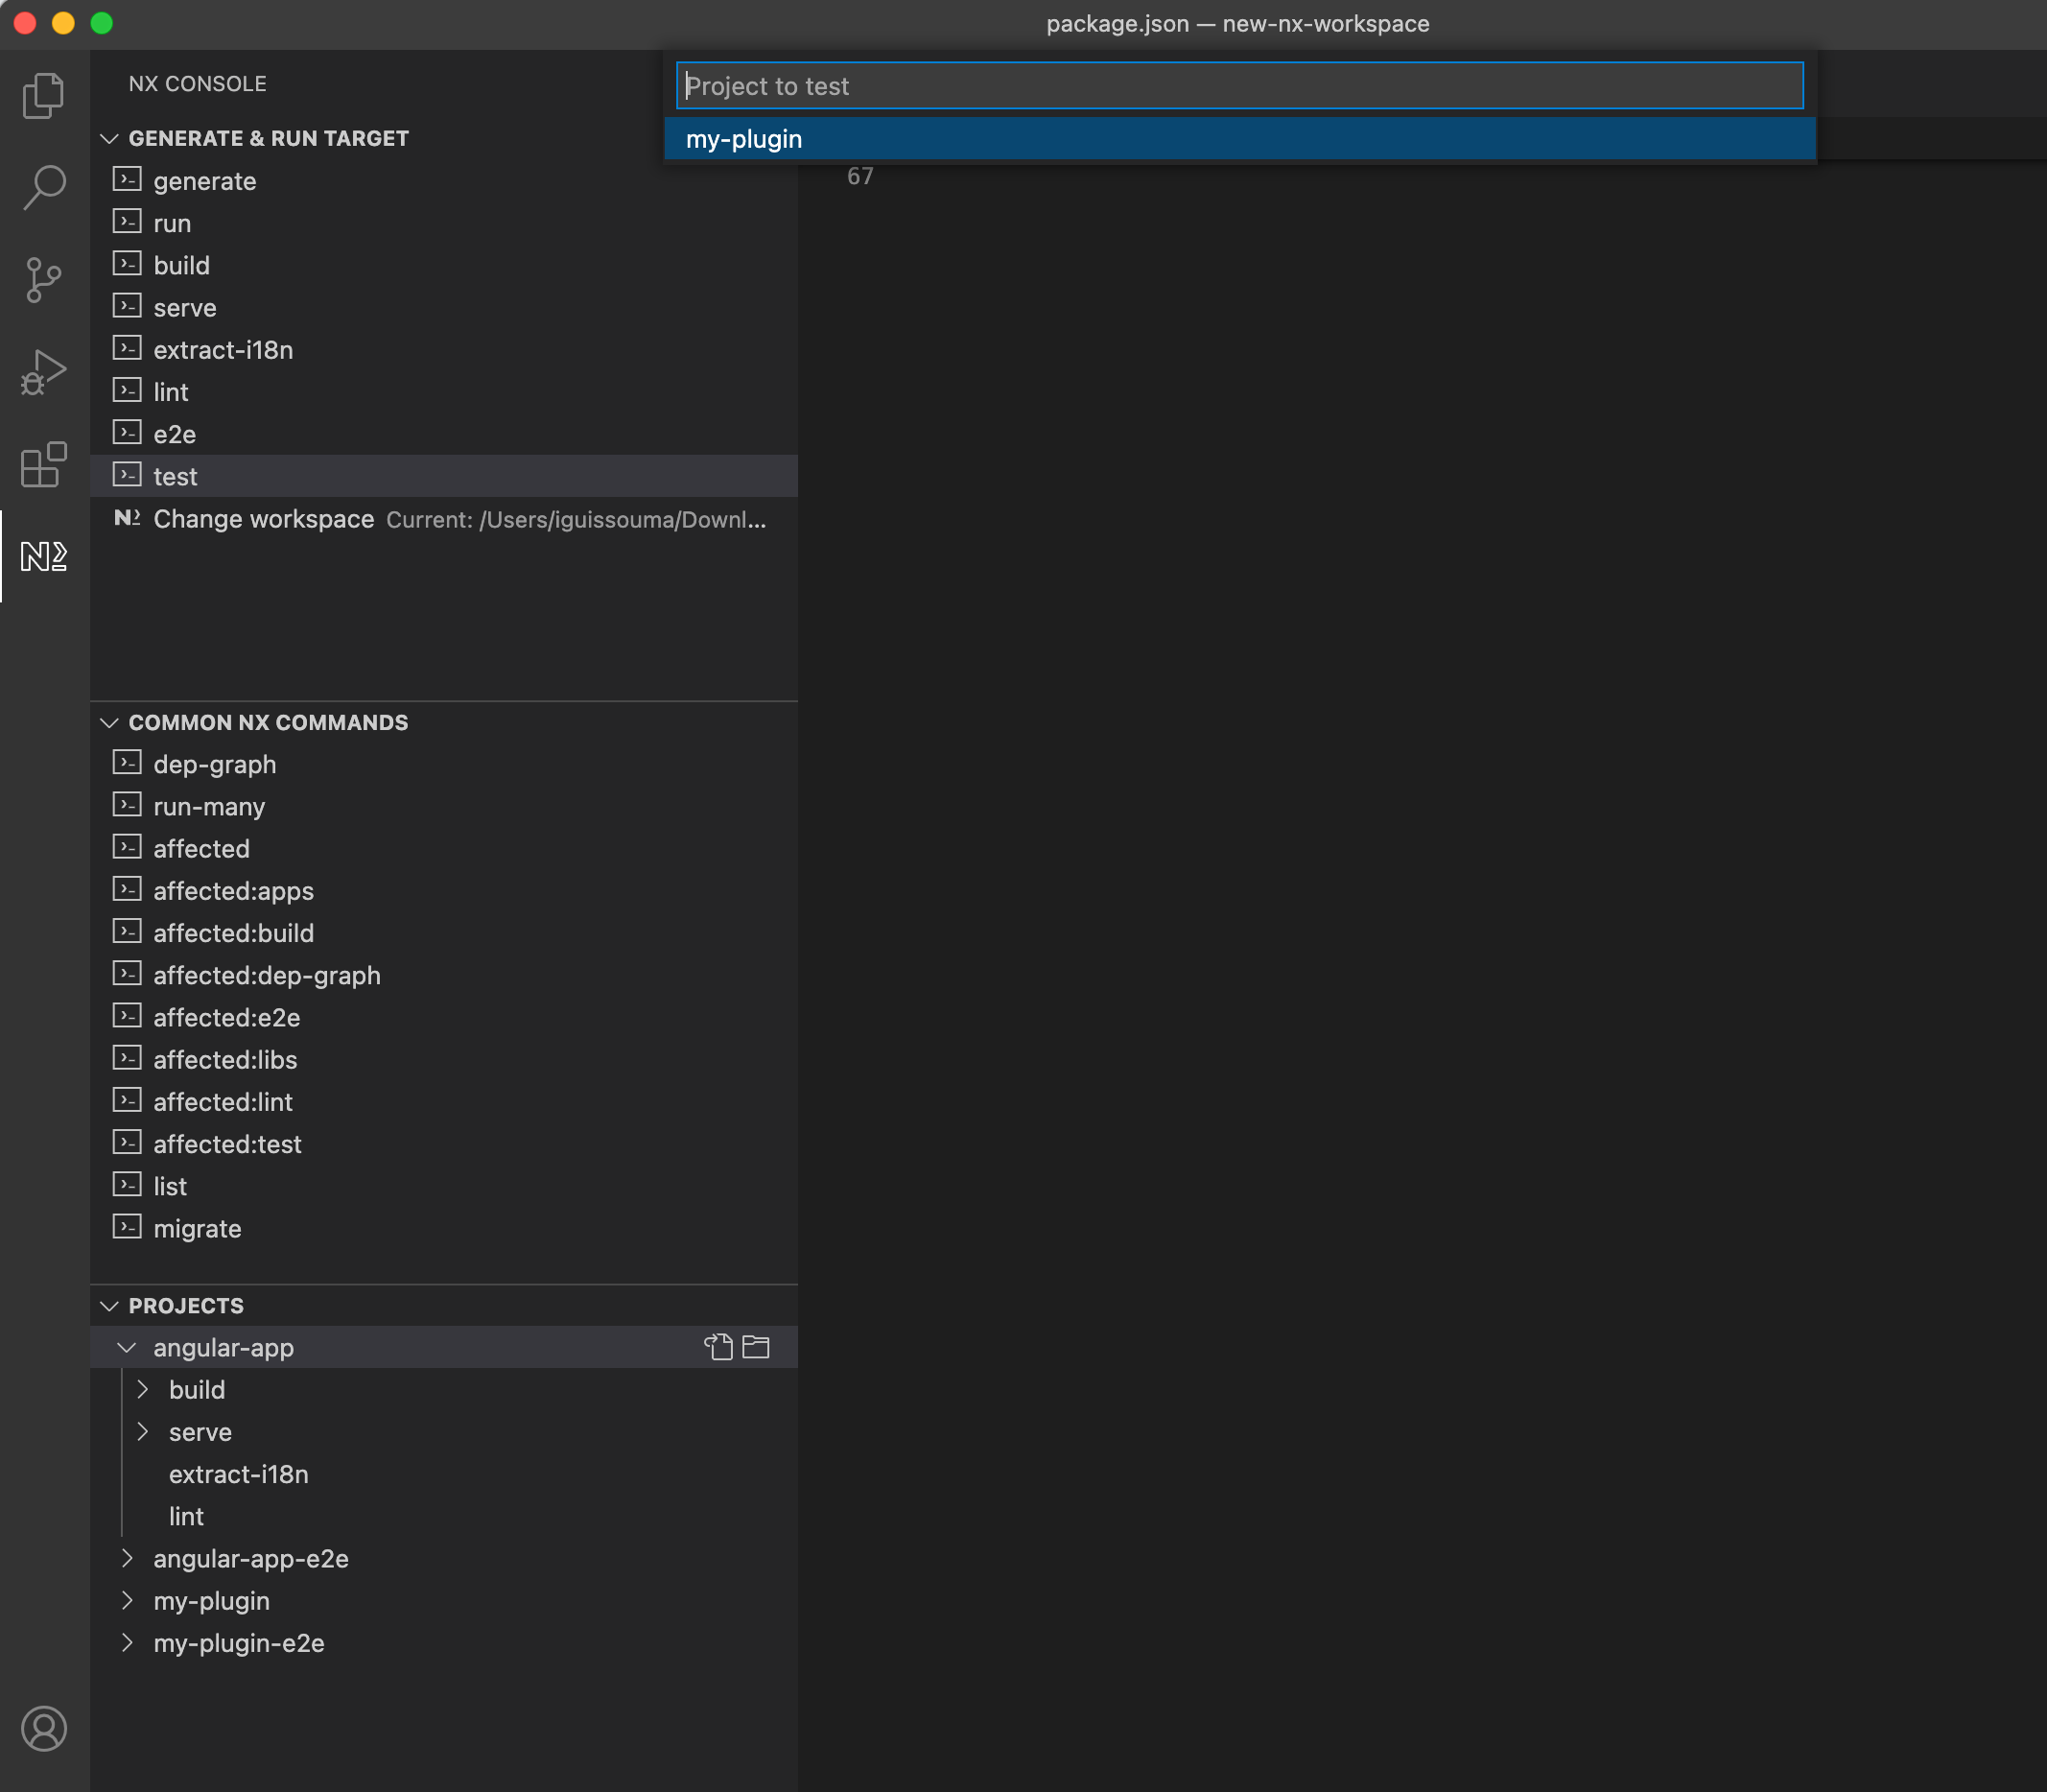The image size is (2047, 1792).
Task: Expand the my-plugin project node
Action: tap(128, 1600)
